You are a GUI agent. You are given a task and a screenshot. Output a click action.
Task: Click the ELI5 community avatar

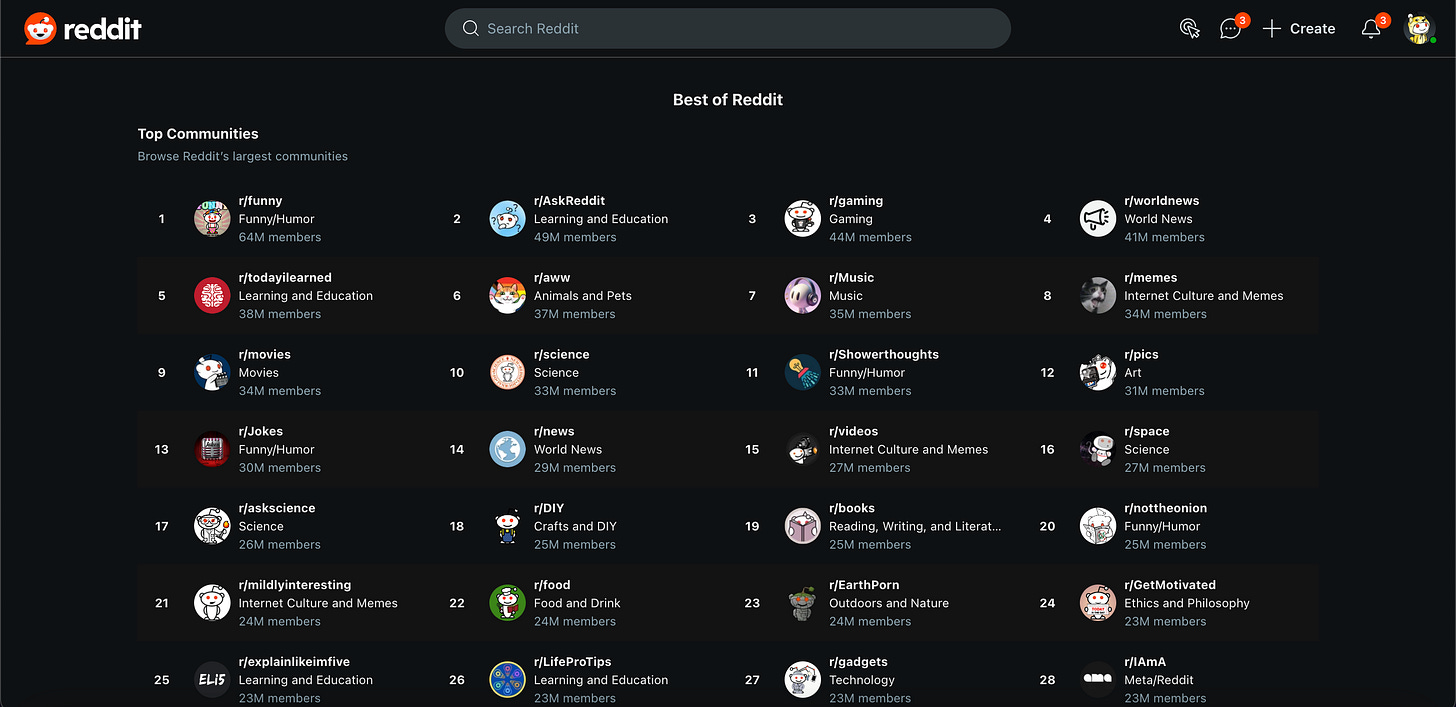[212, 680]
